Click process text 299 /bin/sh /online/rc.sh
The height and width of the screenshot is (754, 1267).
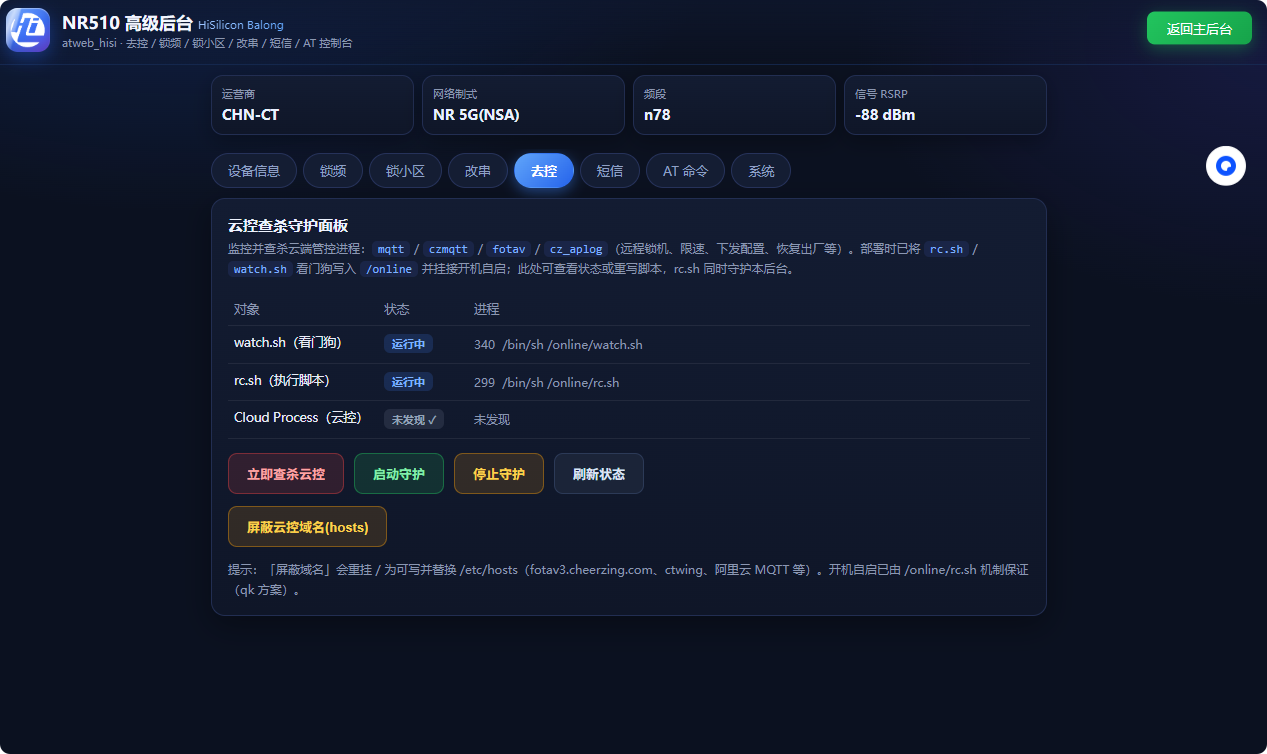tap(547, 383)
